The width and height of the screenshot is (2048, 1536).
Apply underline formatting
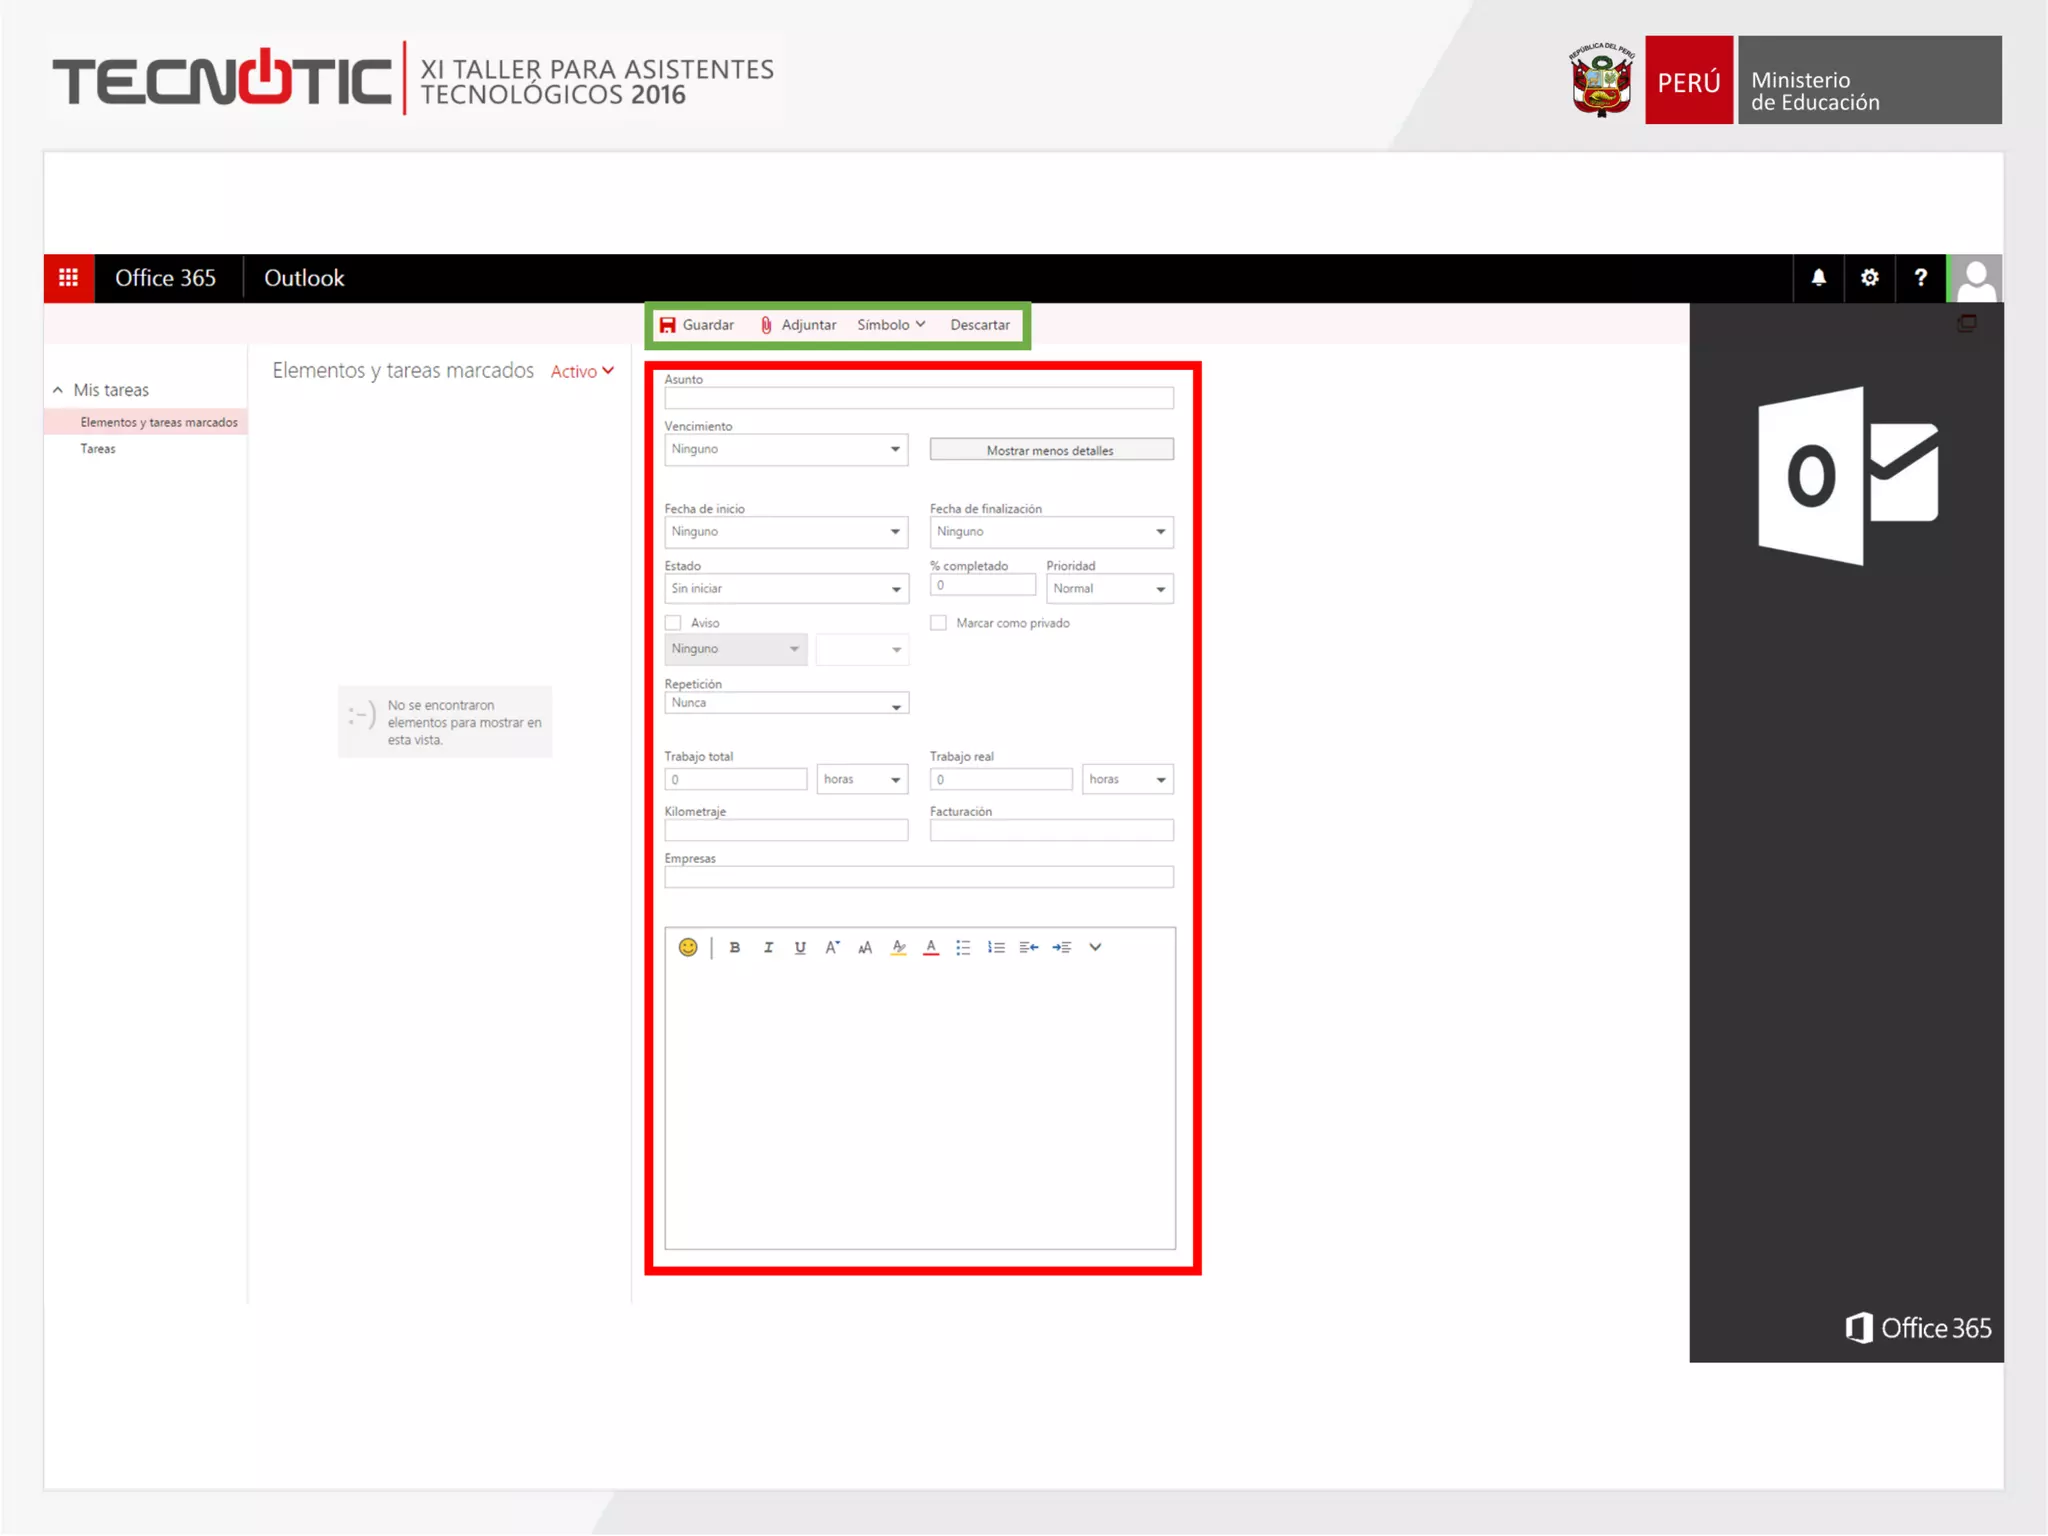click(800, 947)
